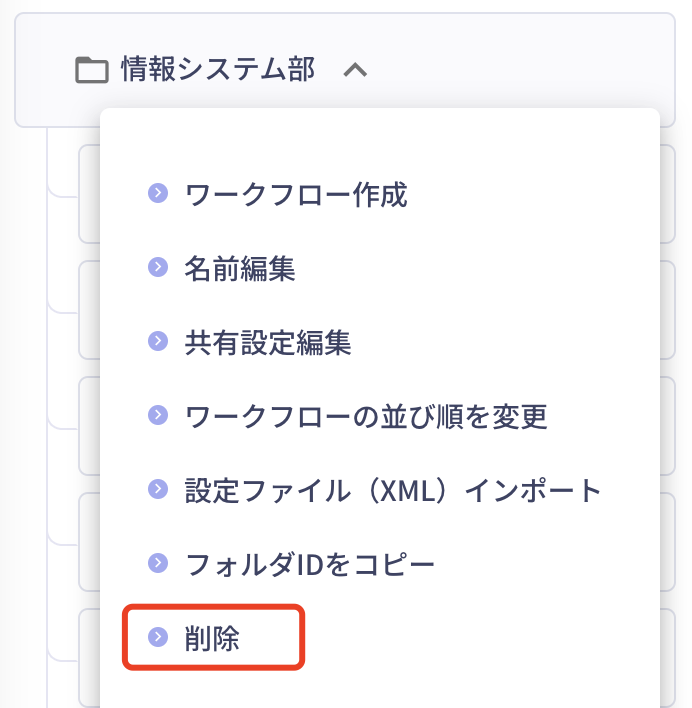This screenshot has height=708, width=692.
Task: Click the arrow icon beside 設定ファイル（XML）インポート
Action: pos(158,489)
